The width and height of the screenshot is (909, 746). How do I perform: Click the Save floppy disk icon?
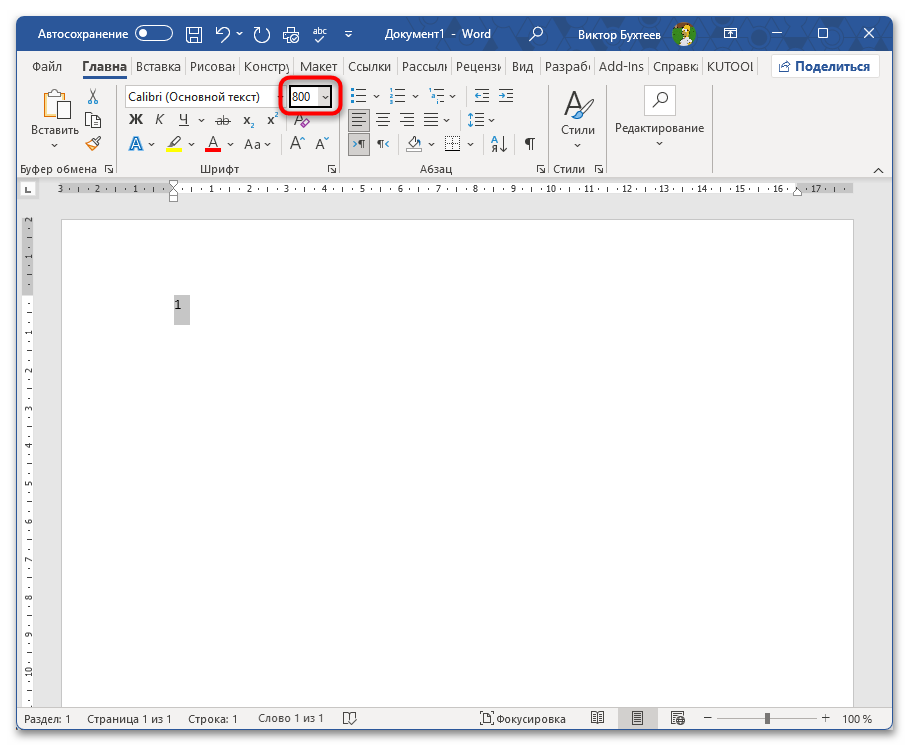click(195, 34)
